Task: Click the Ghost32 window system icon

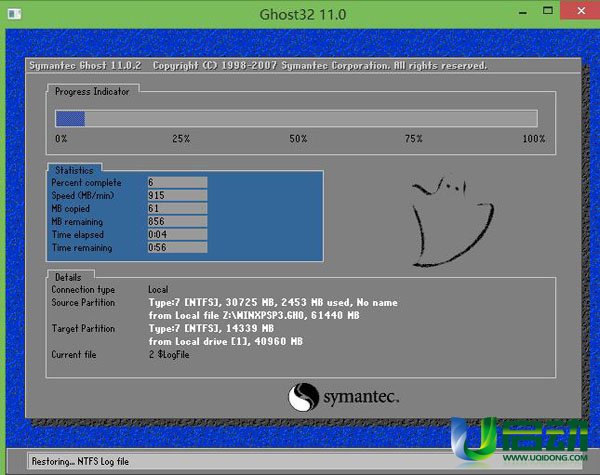Action: click(15, 14)
